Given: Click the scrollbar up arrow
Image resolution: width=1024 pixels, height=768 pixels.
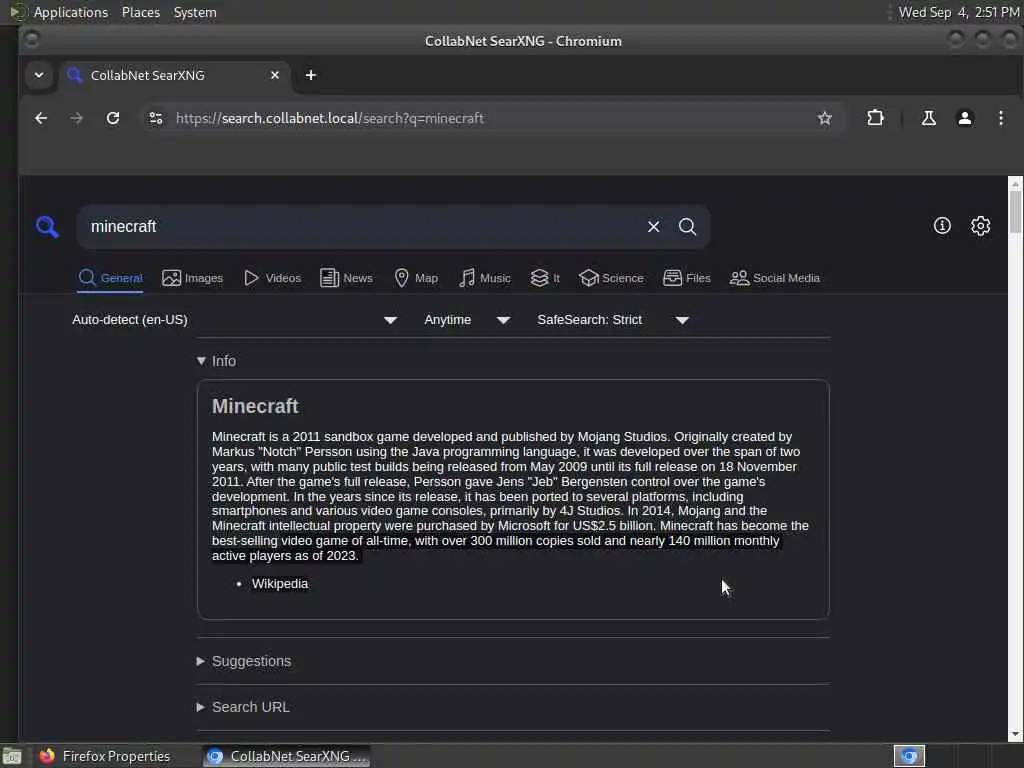Looking at the screenshot, I should tap(1015, 184).
